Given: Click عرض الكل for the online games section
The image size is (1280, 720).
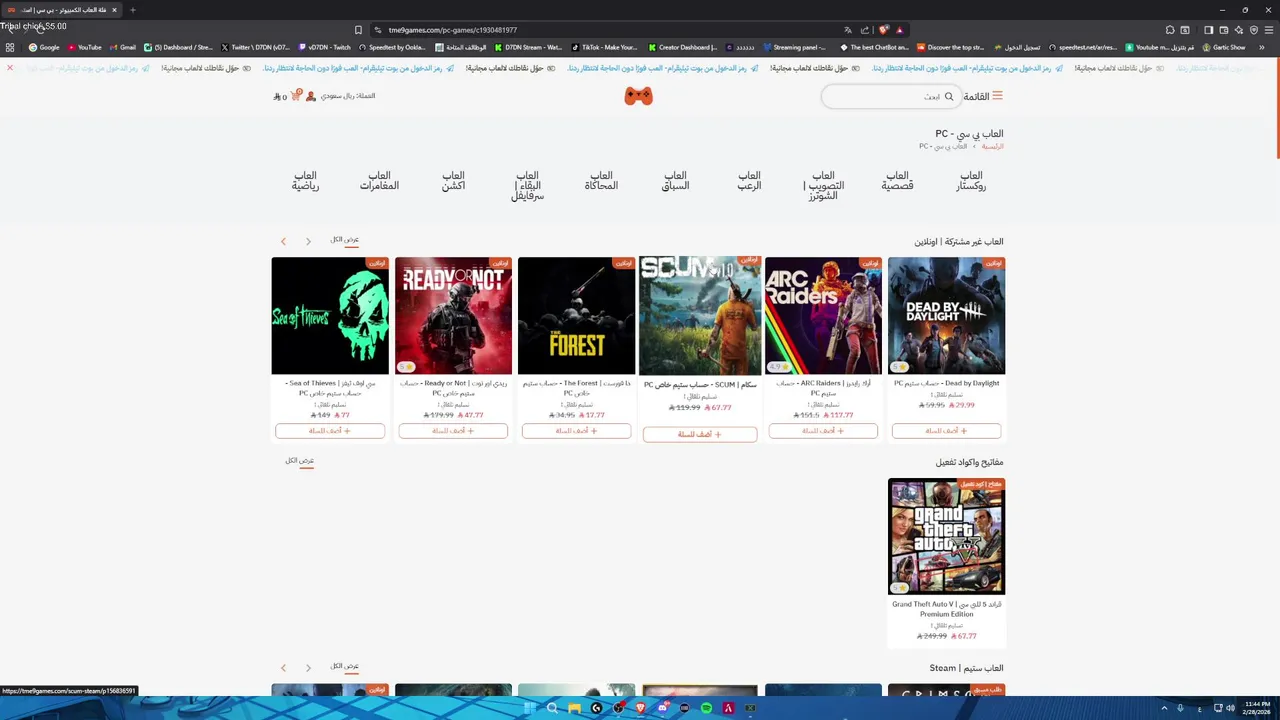Looking at the screenshot, I should click(345, 240).
